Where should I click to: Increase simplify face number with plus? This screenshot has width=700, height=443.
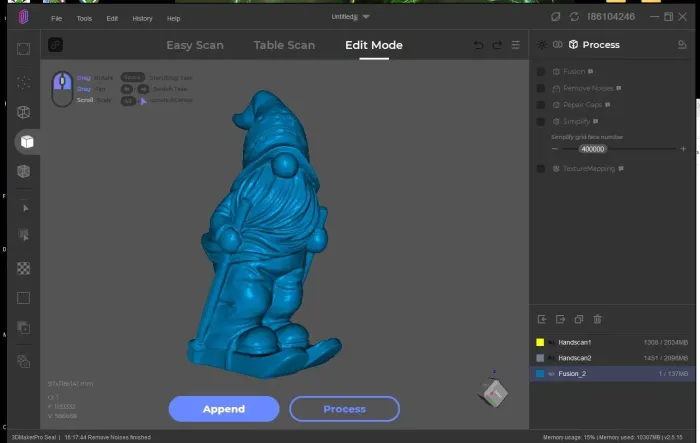(x=683, y=149)
